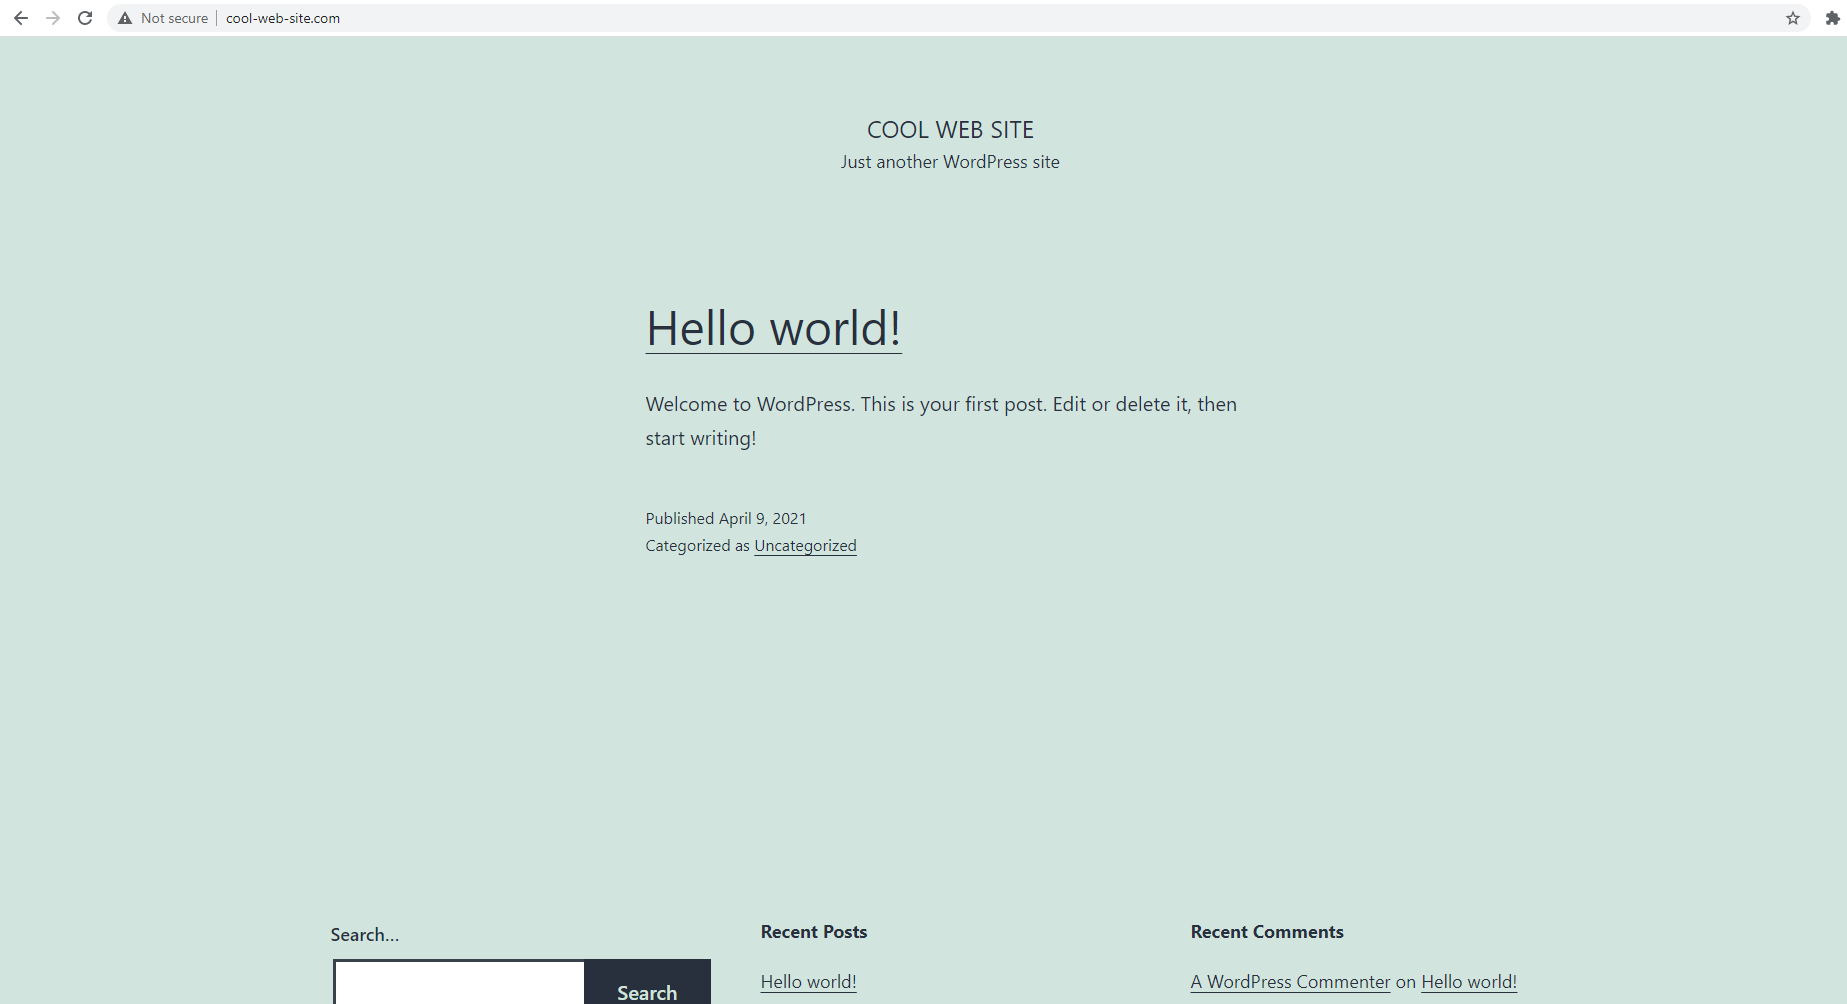Open the Hello world! post heading
Image resolution: width=1847 pixels, height=1004 pixels.
pos(773,329)
